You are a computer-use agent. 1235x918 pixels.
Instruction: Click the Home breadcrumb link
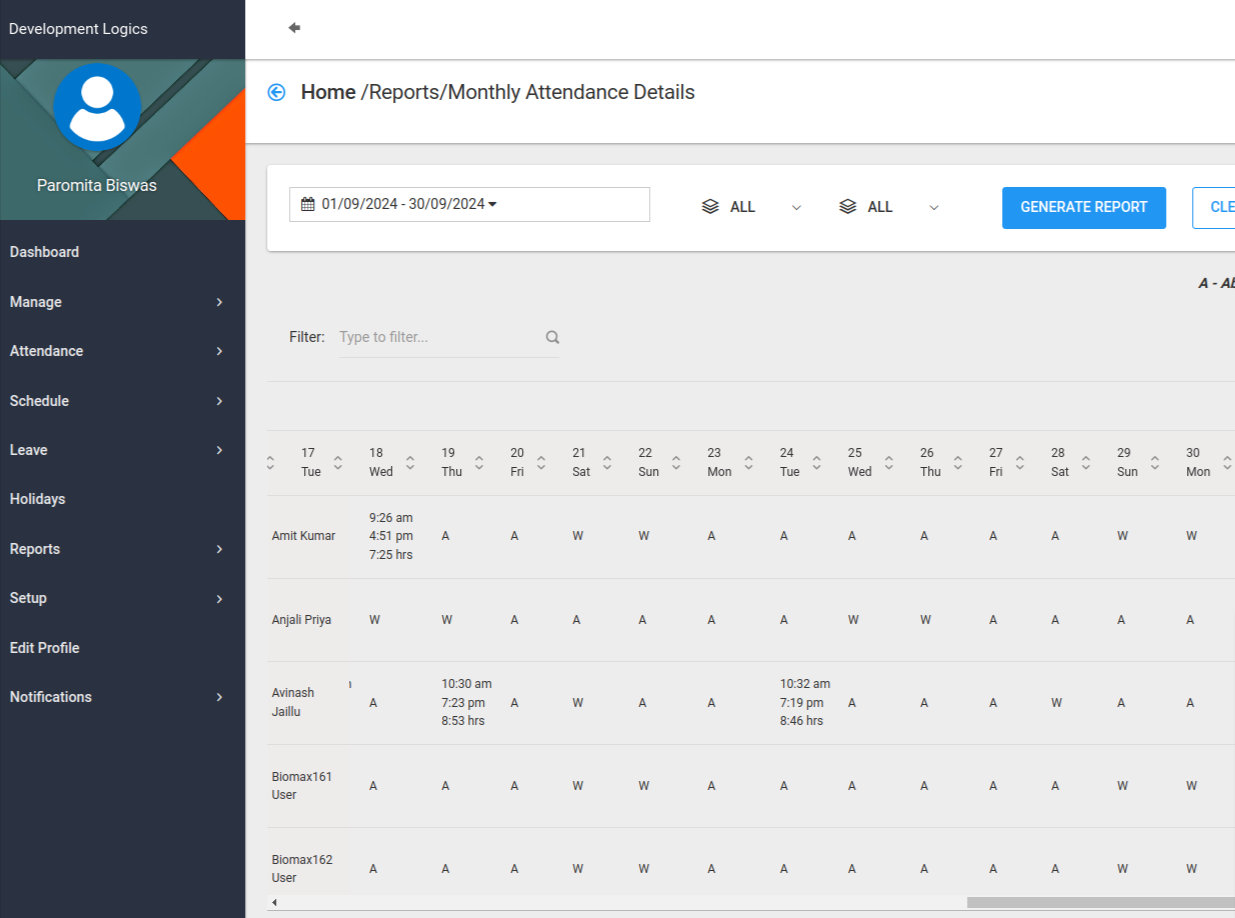pos(328,92)
